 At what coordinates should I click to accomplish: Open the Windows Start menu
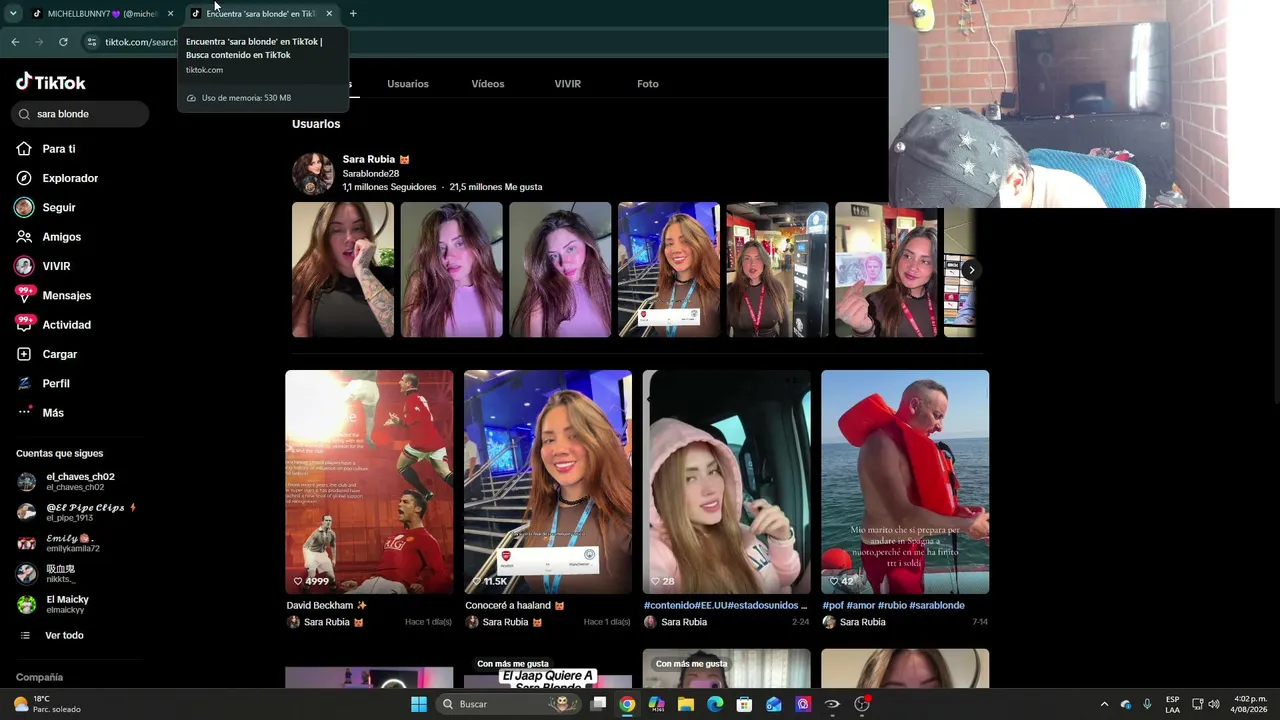pyautogui.click(x=419, y=704)
